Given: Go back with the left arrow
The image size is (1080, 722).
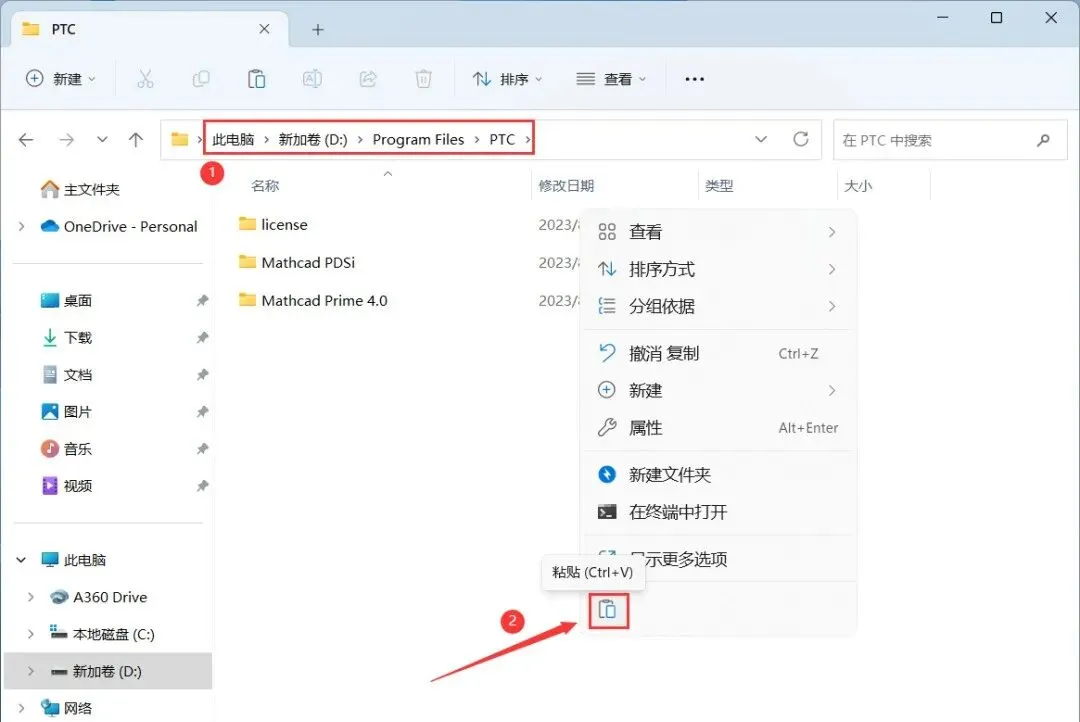Looking at the screenshot, I should point(26,140).
